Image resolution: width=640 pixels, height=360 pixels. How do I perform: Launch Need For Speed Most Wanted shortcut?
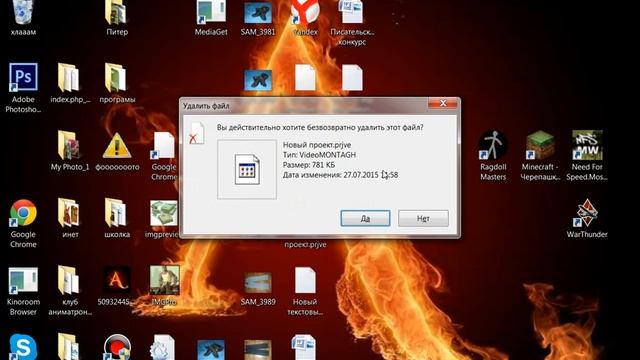pyautogui.click(x=587, y=155)
